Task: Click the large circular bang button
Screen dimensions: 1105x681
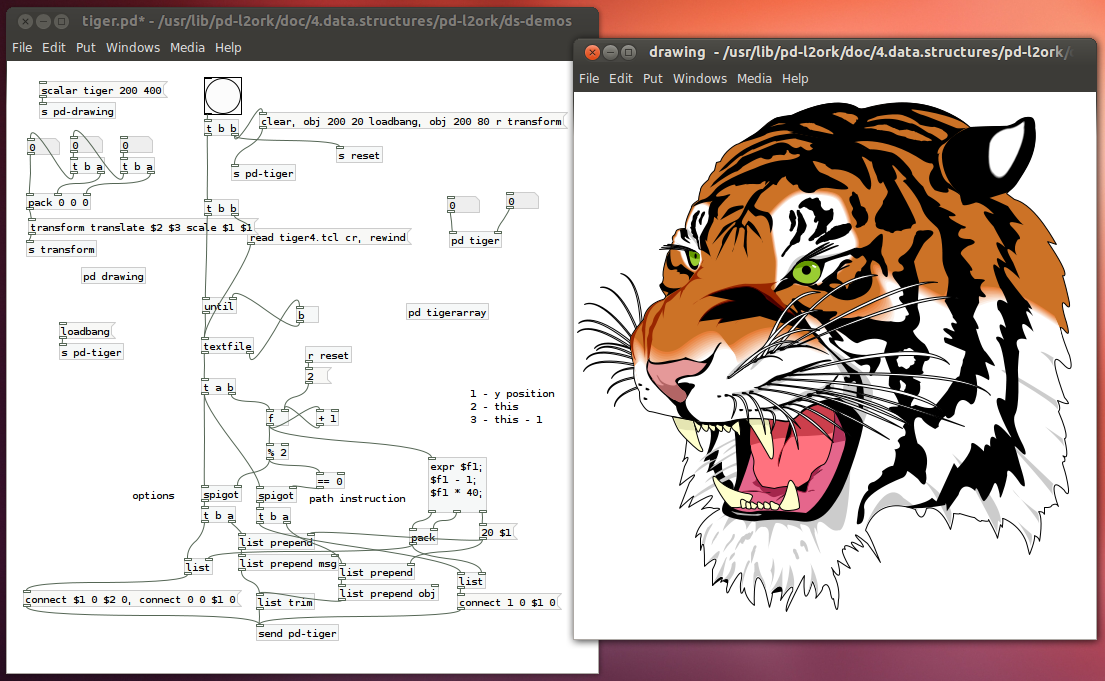Action: coord(222,96)
